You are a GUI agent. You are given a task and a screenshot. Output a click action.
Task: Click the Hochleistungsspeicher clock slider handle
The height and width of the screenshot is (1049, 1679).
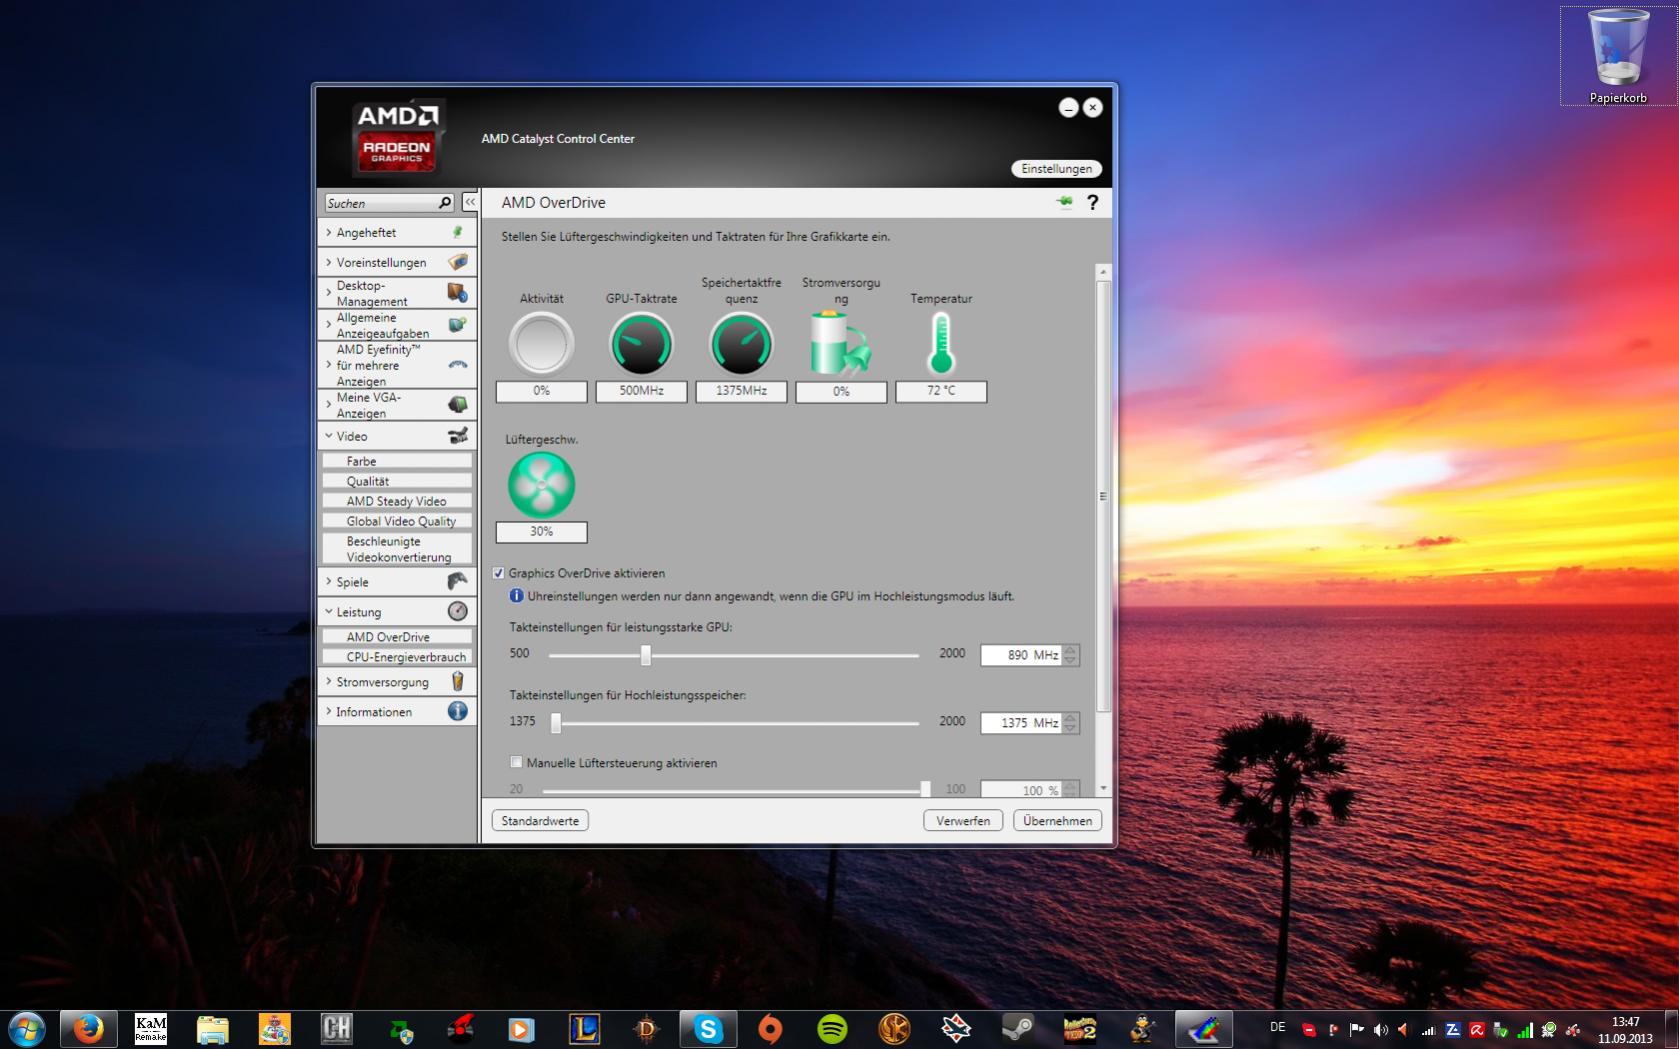click(556, 722)
